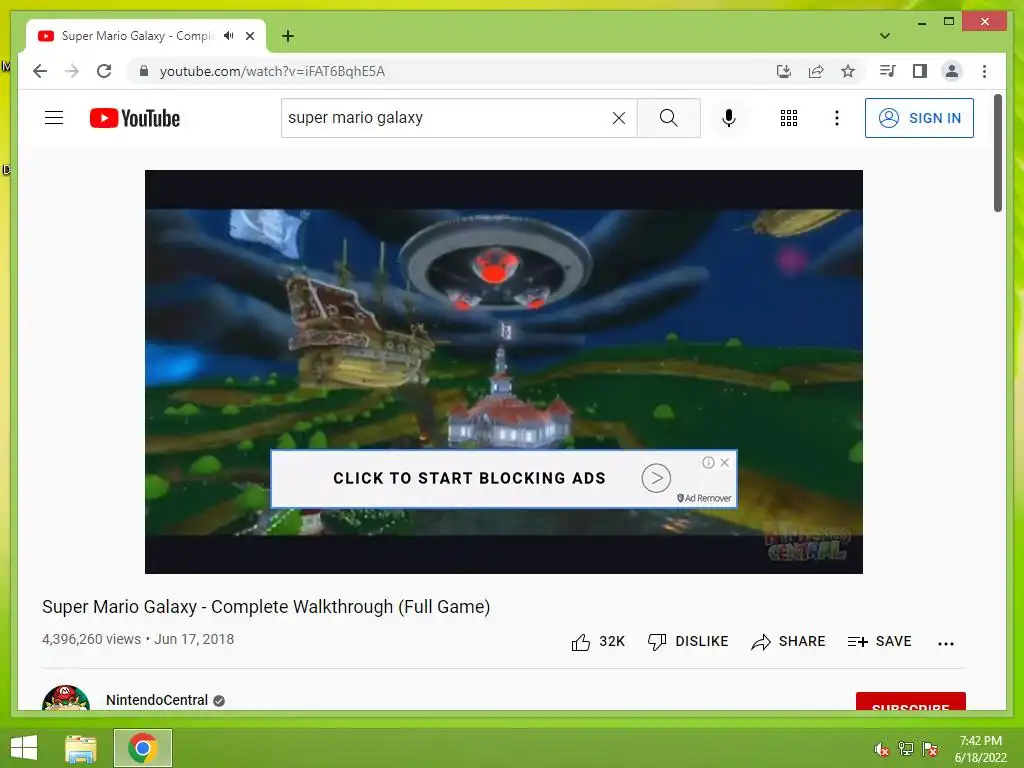
Task: Open Chrome three-dot menu
Action: pyautogui.click(x=984, y=71)
